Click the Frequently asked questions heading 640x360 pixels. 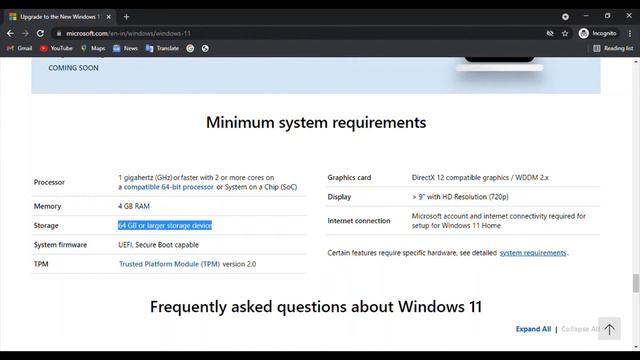316,307
